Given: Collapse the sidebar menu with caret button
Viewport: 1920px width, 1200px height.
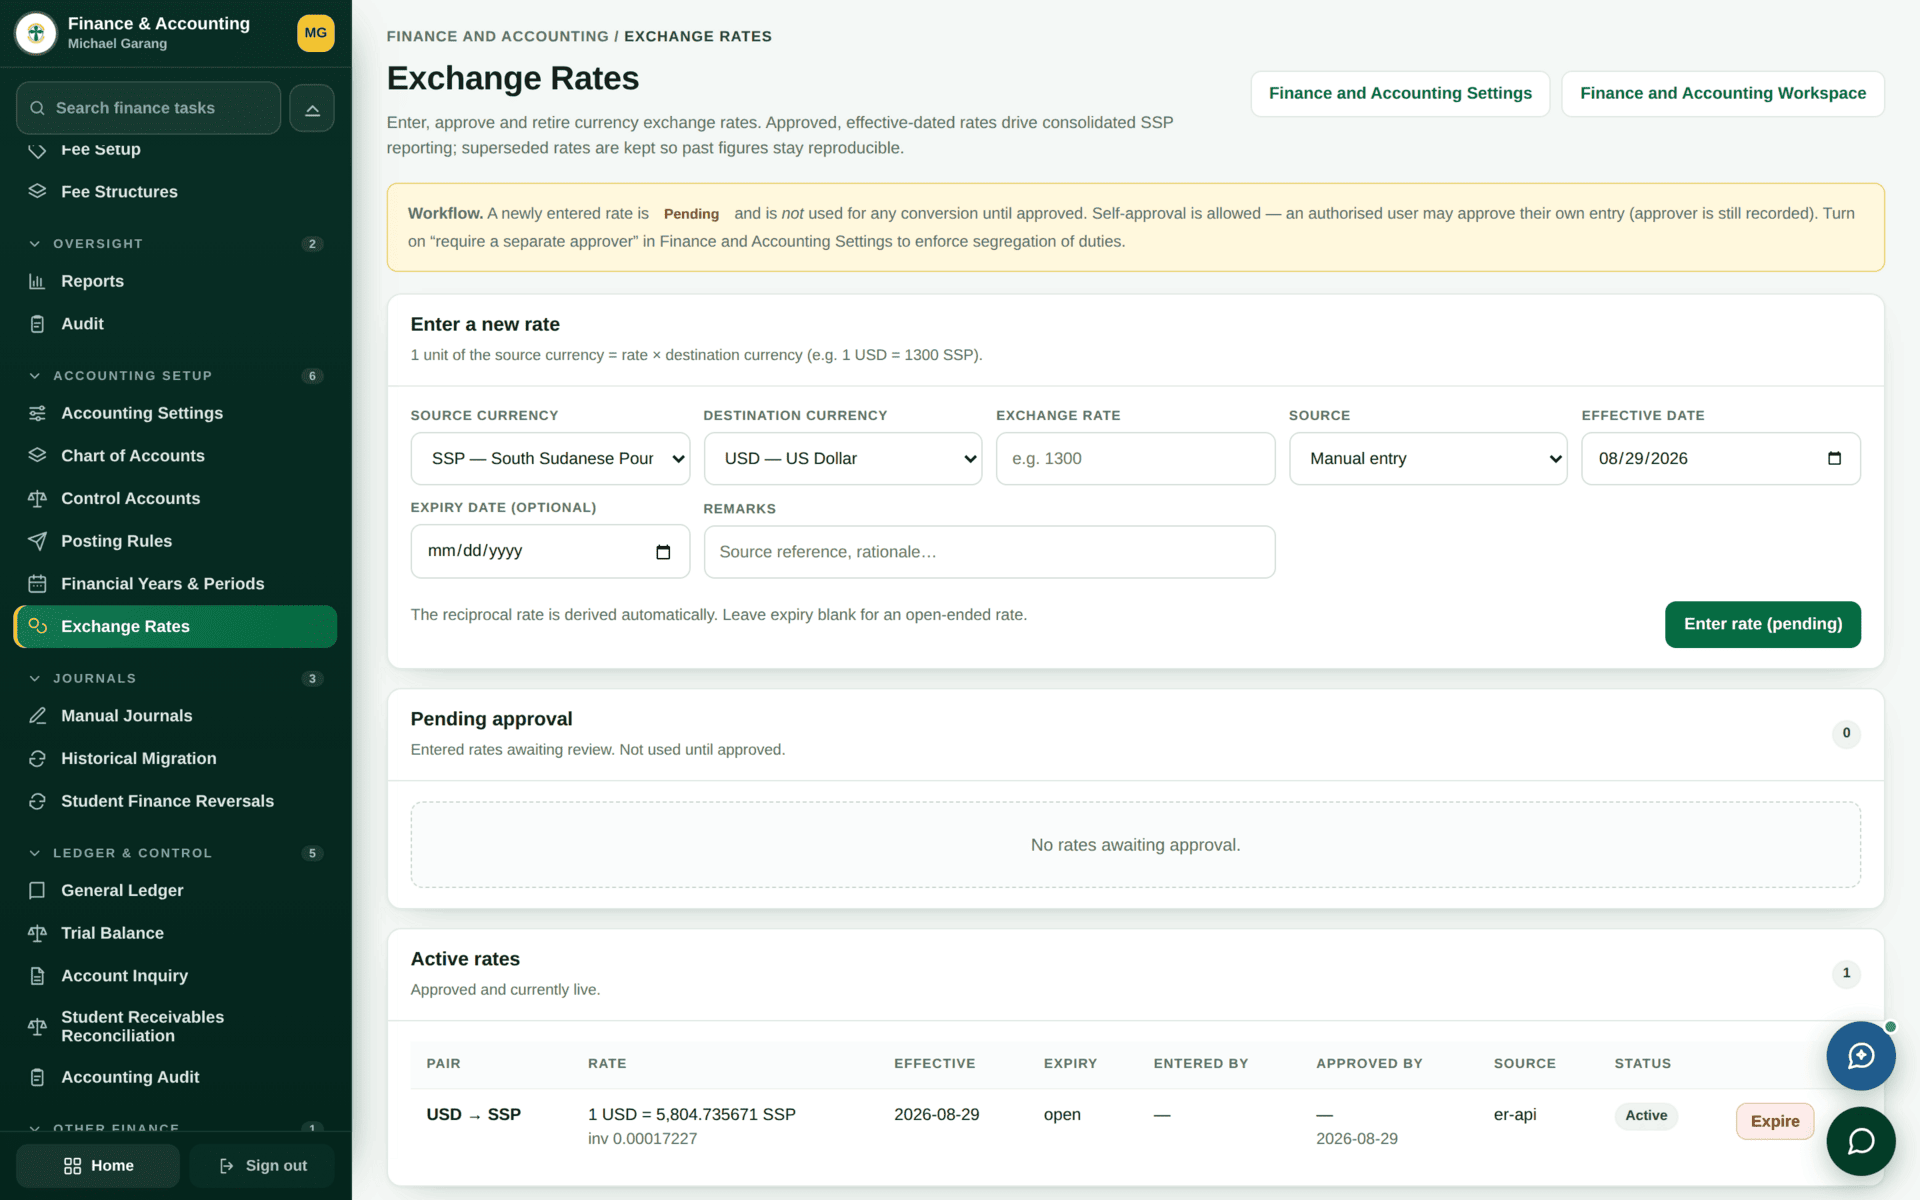Looking at the screenshot, I should [x=312, y=108].
